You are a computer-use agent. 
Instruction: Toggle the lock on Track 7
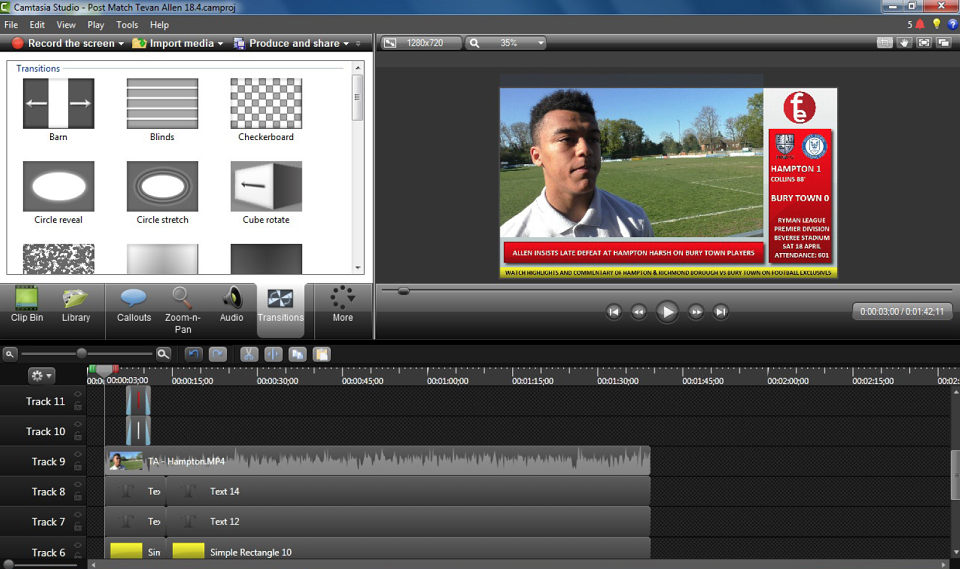pos(78,526)
